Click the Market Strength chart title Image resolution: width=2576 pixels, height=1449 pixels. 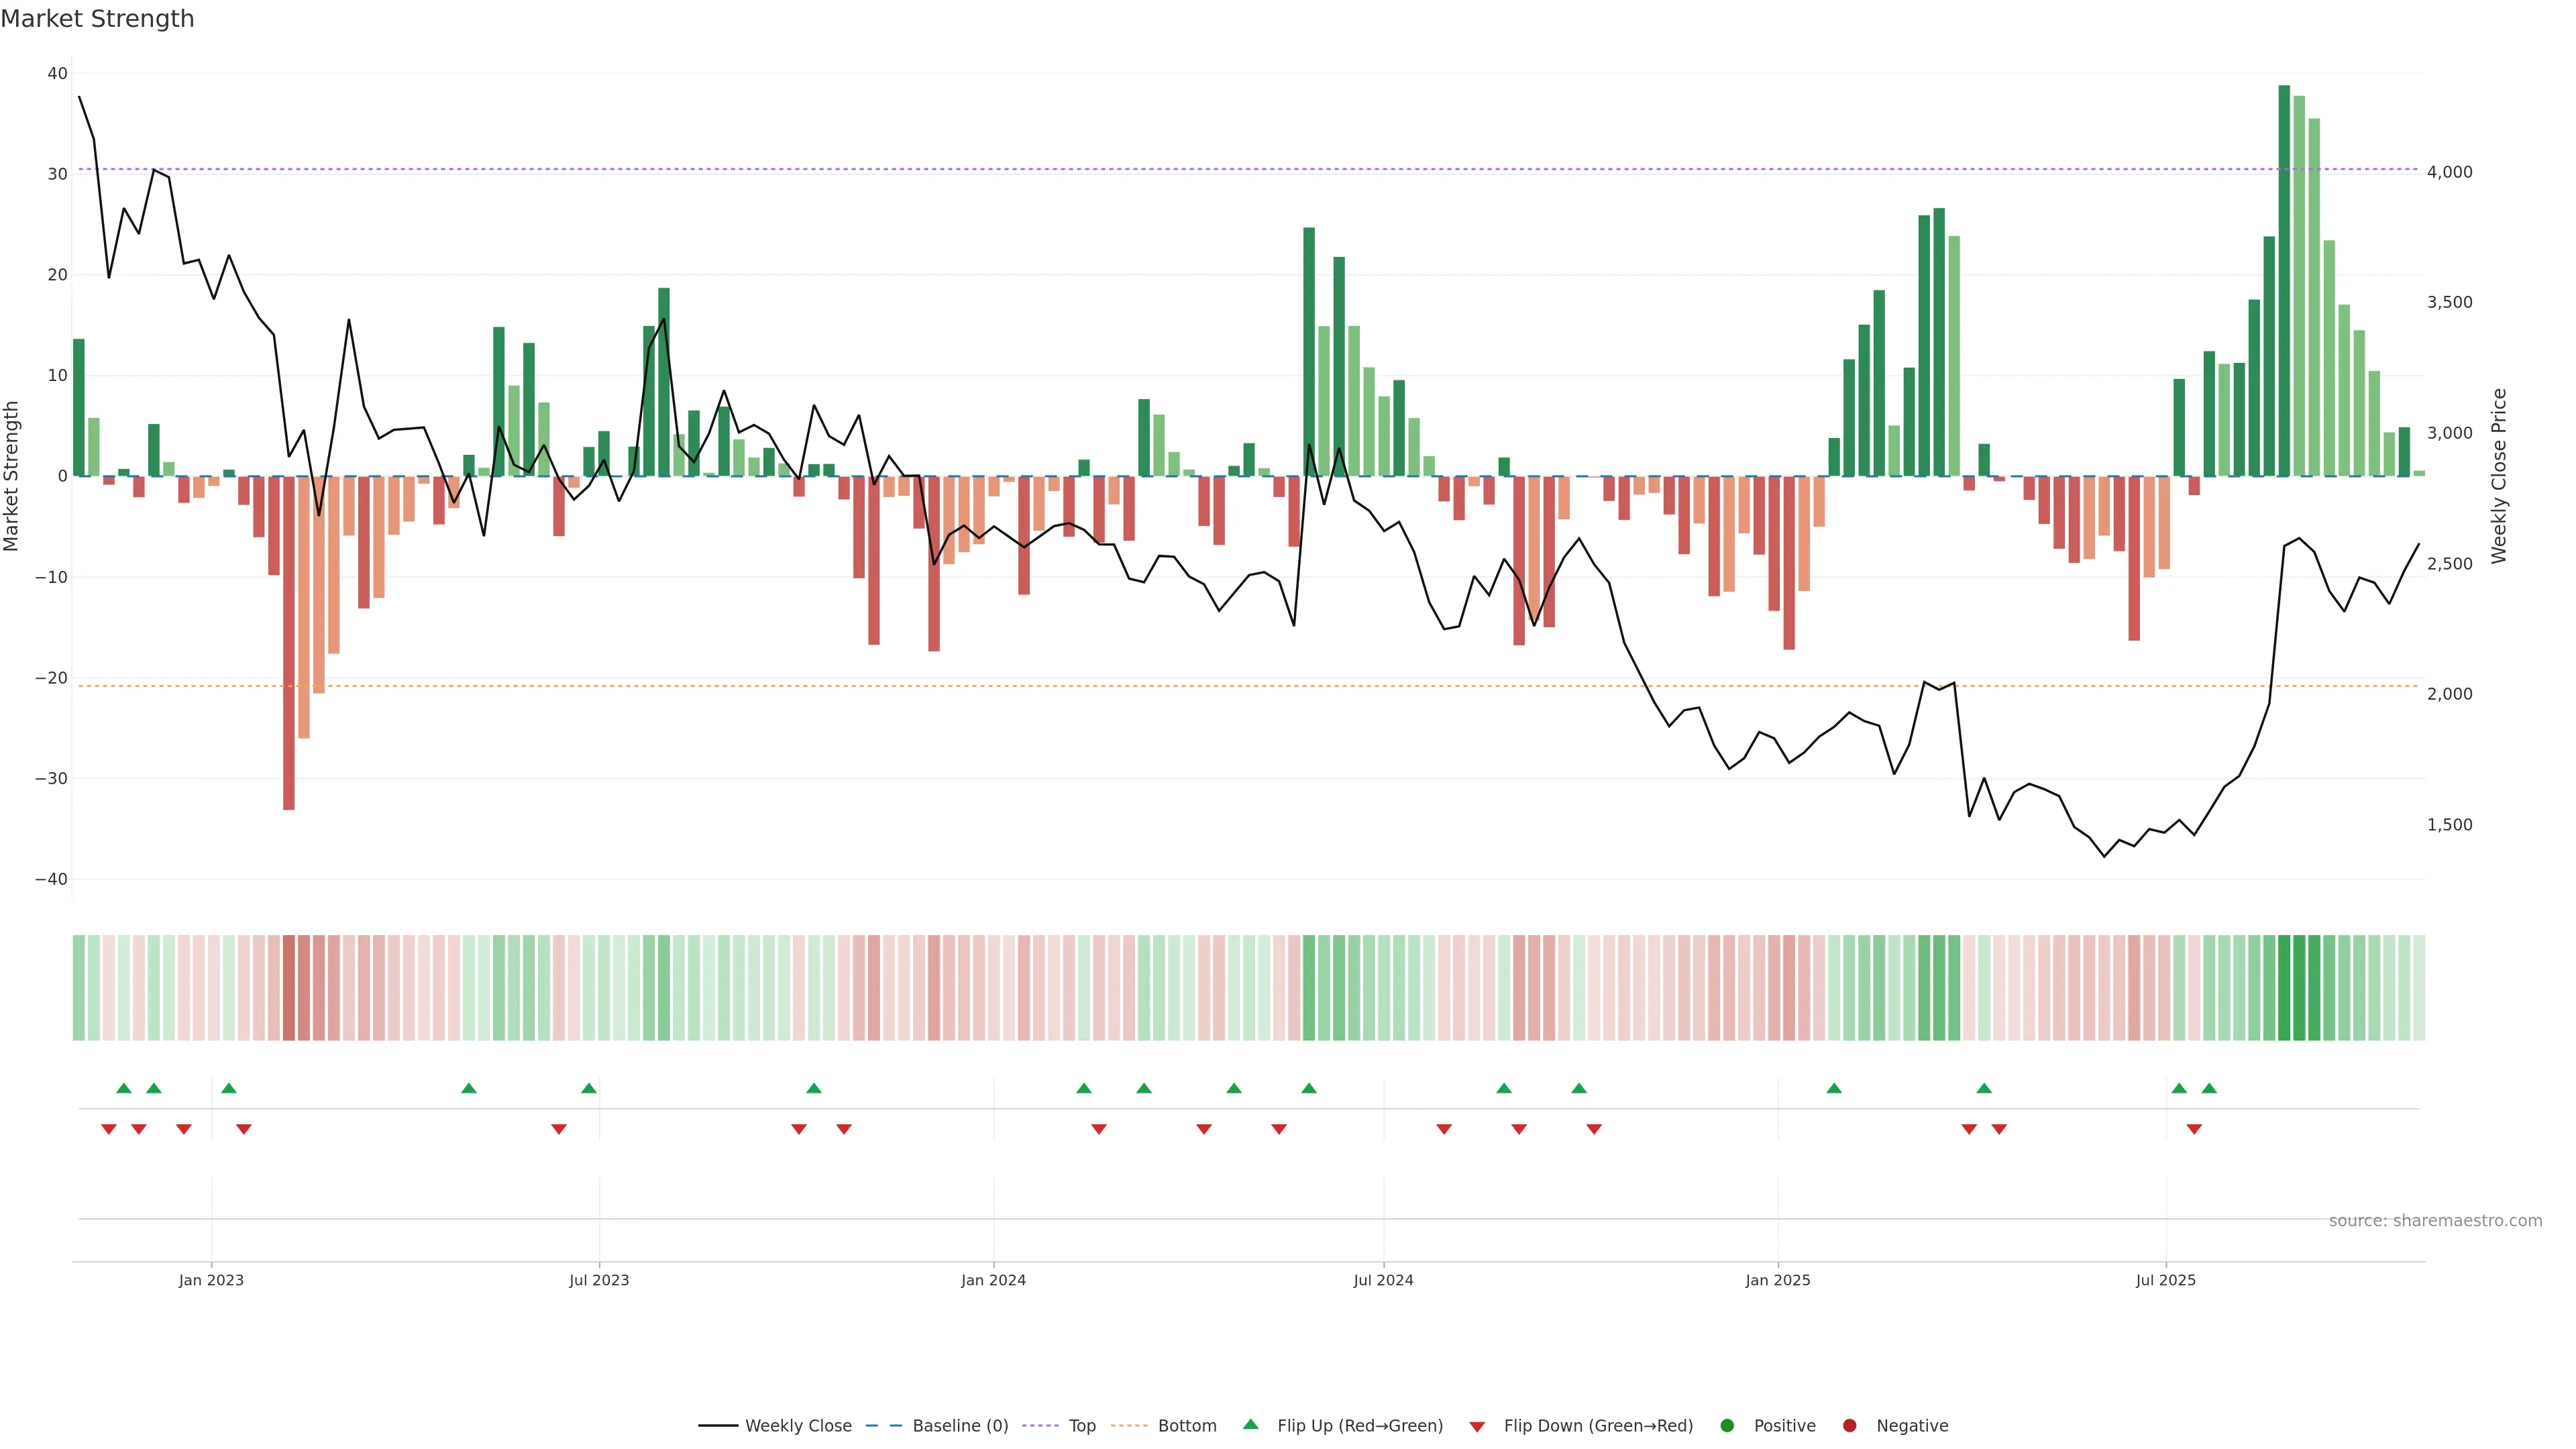click(x=97, y=19)
